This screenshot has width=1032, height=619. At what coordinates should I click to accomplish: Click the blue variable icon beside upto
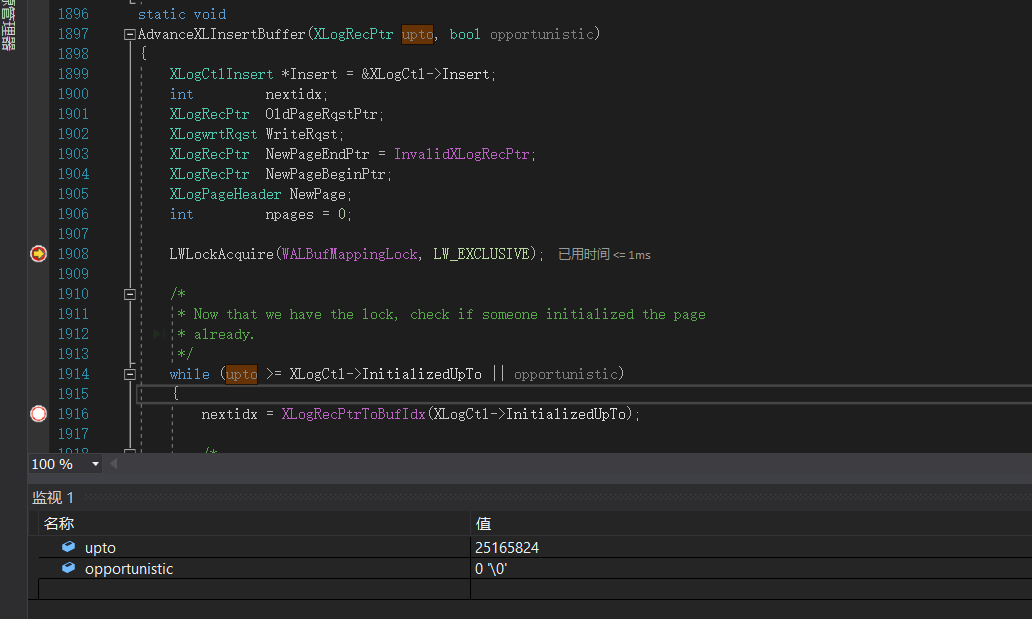pos(67,547)
